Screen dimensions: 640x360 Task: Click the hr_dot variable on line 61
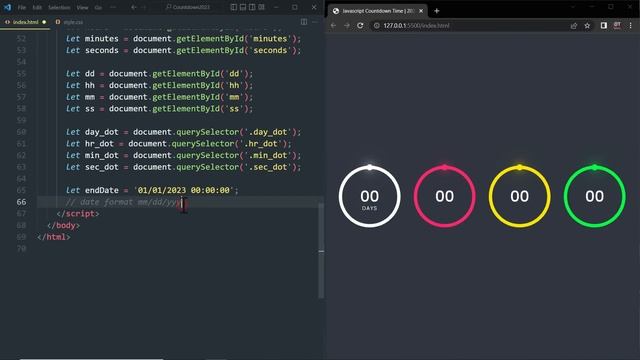(x=99, y=144)
